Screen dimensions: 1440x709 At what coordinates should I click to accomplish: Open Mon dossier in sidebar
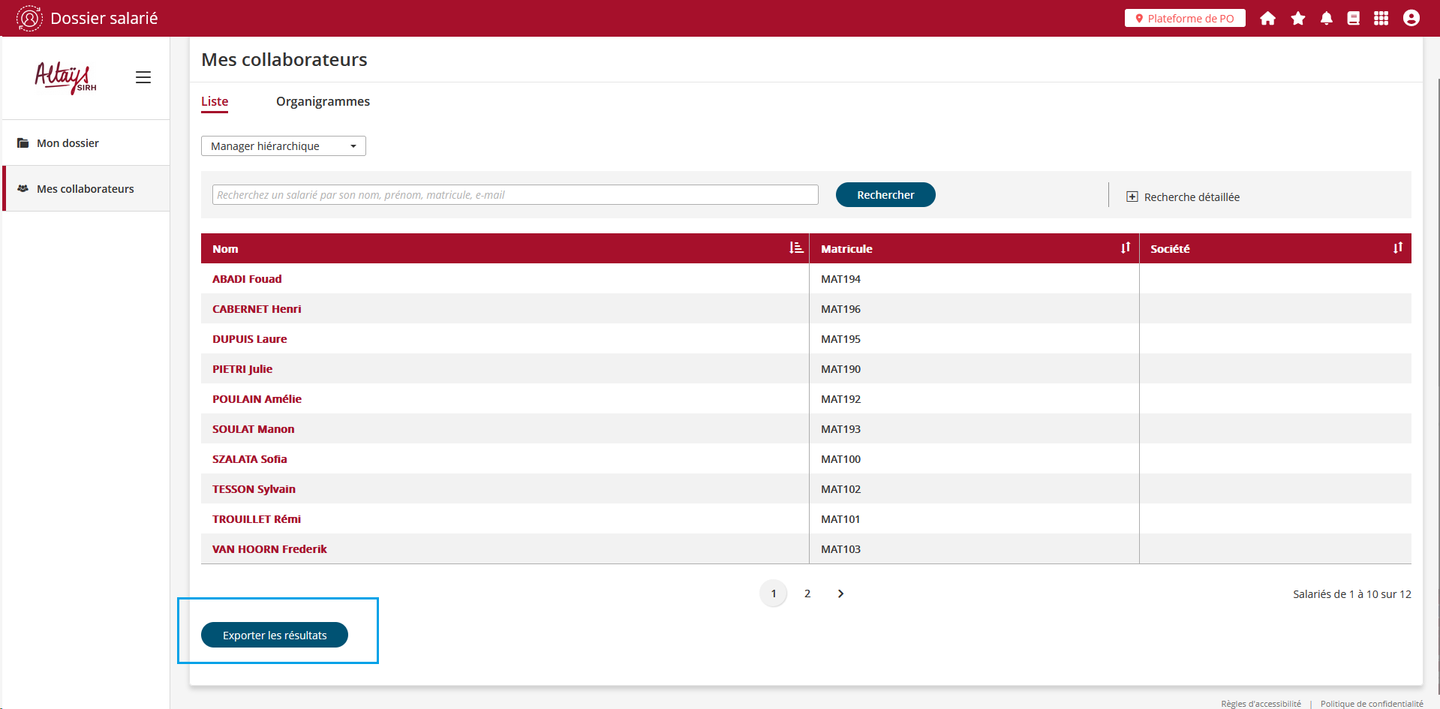67,143
